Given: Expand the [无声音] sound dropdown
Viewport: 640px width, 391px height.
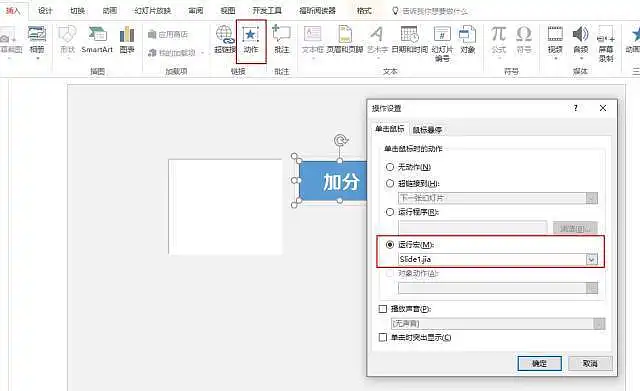Looking at the screenshot, I should point(599,324).
